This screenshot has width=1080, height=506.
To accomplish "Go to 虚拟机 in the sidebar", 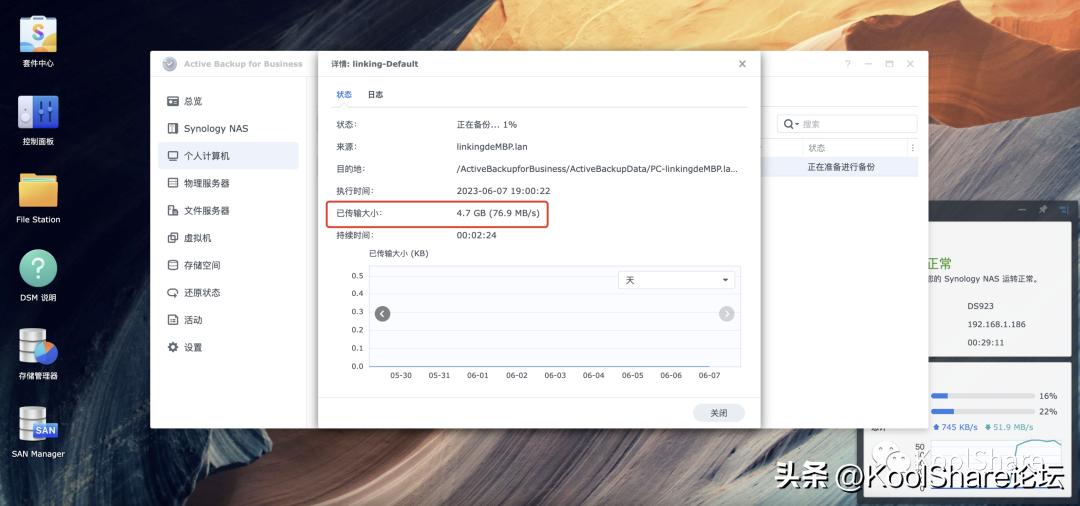I will pyautogui.click(x=228, y=238).
